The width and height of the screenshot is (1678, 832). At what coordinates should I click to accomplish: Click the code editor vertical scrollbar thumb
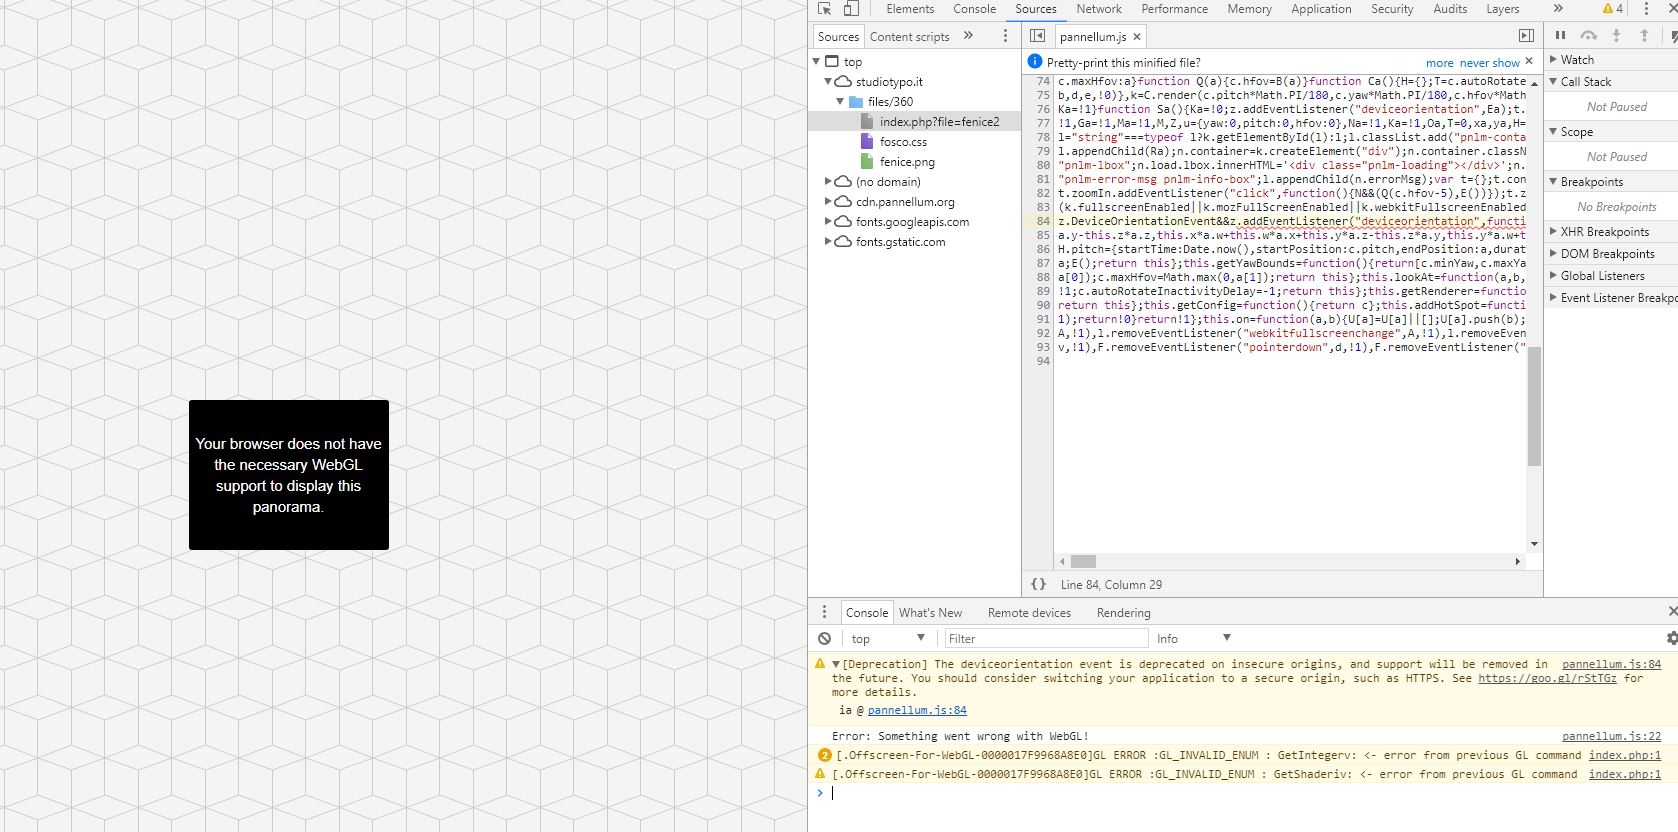(1534, 406)
